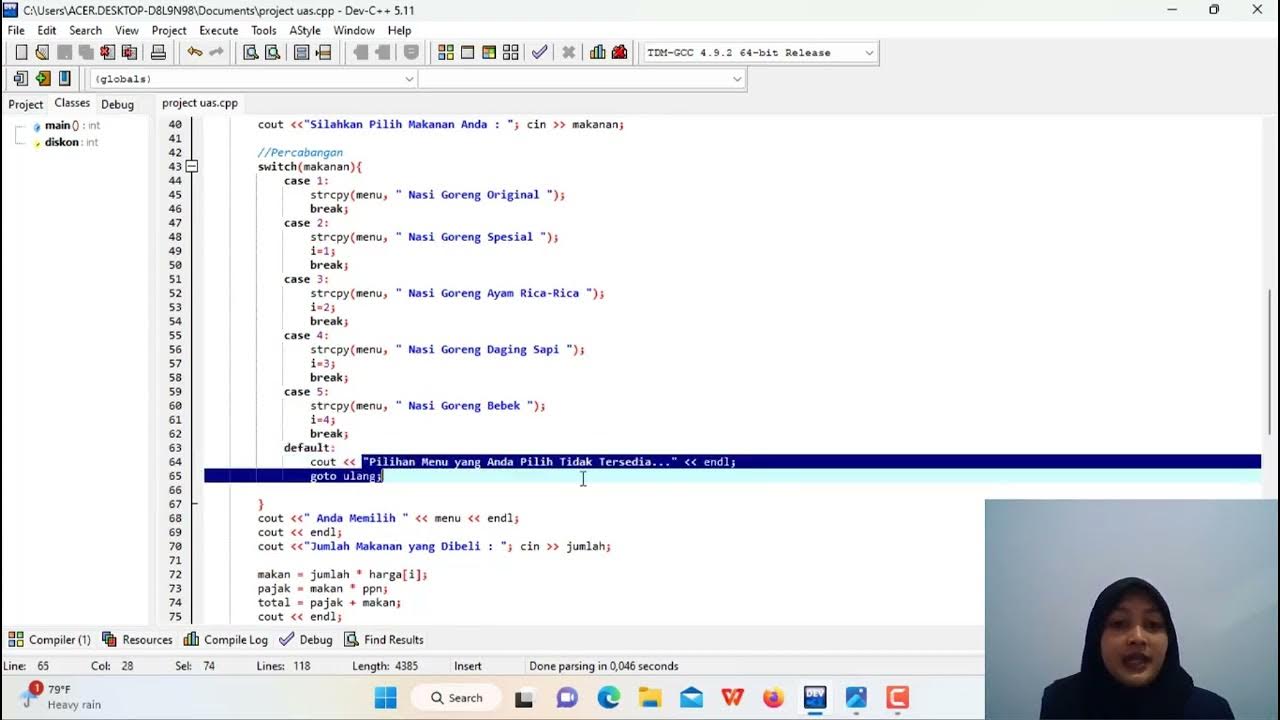Select diskon : int in class browser

tap(65, 142)
